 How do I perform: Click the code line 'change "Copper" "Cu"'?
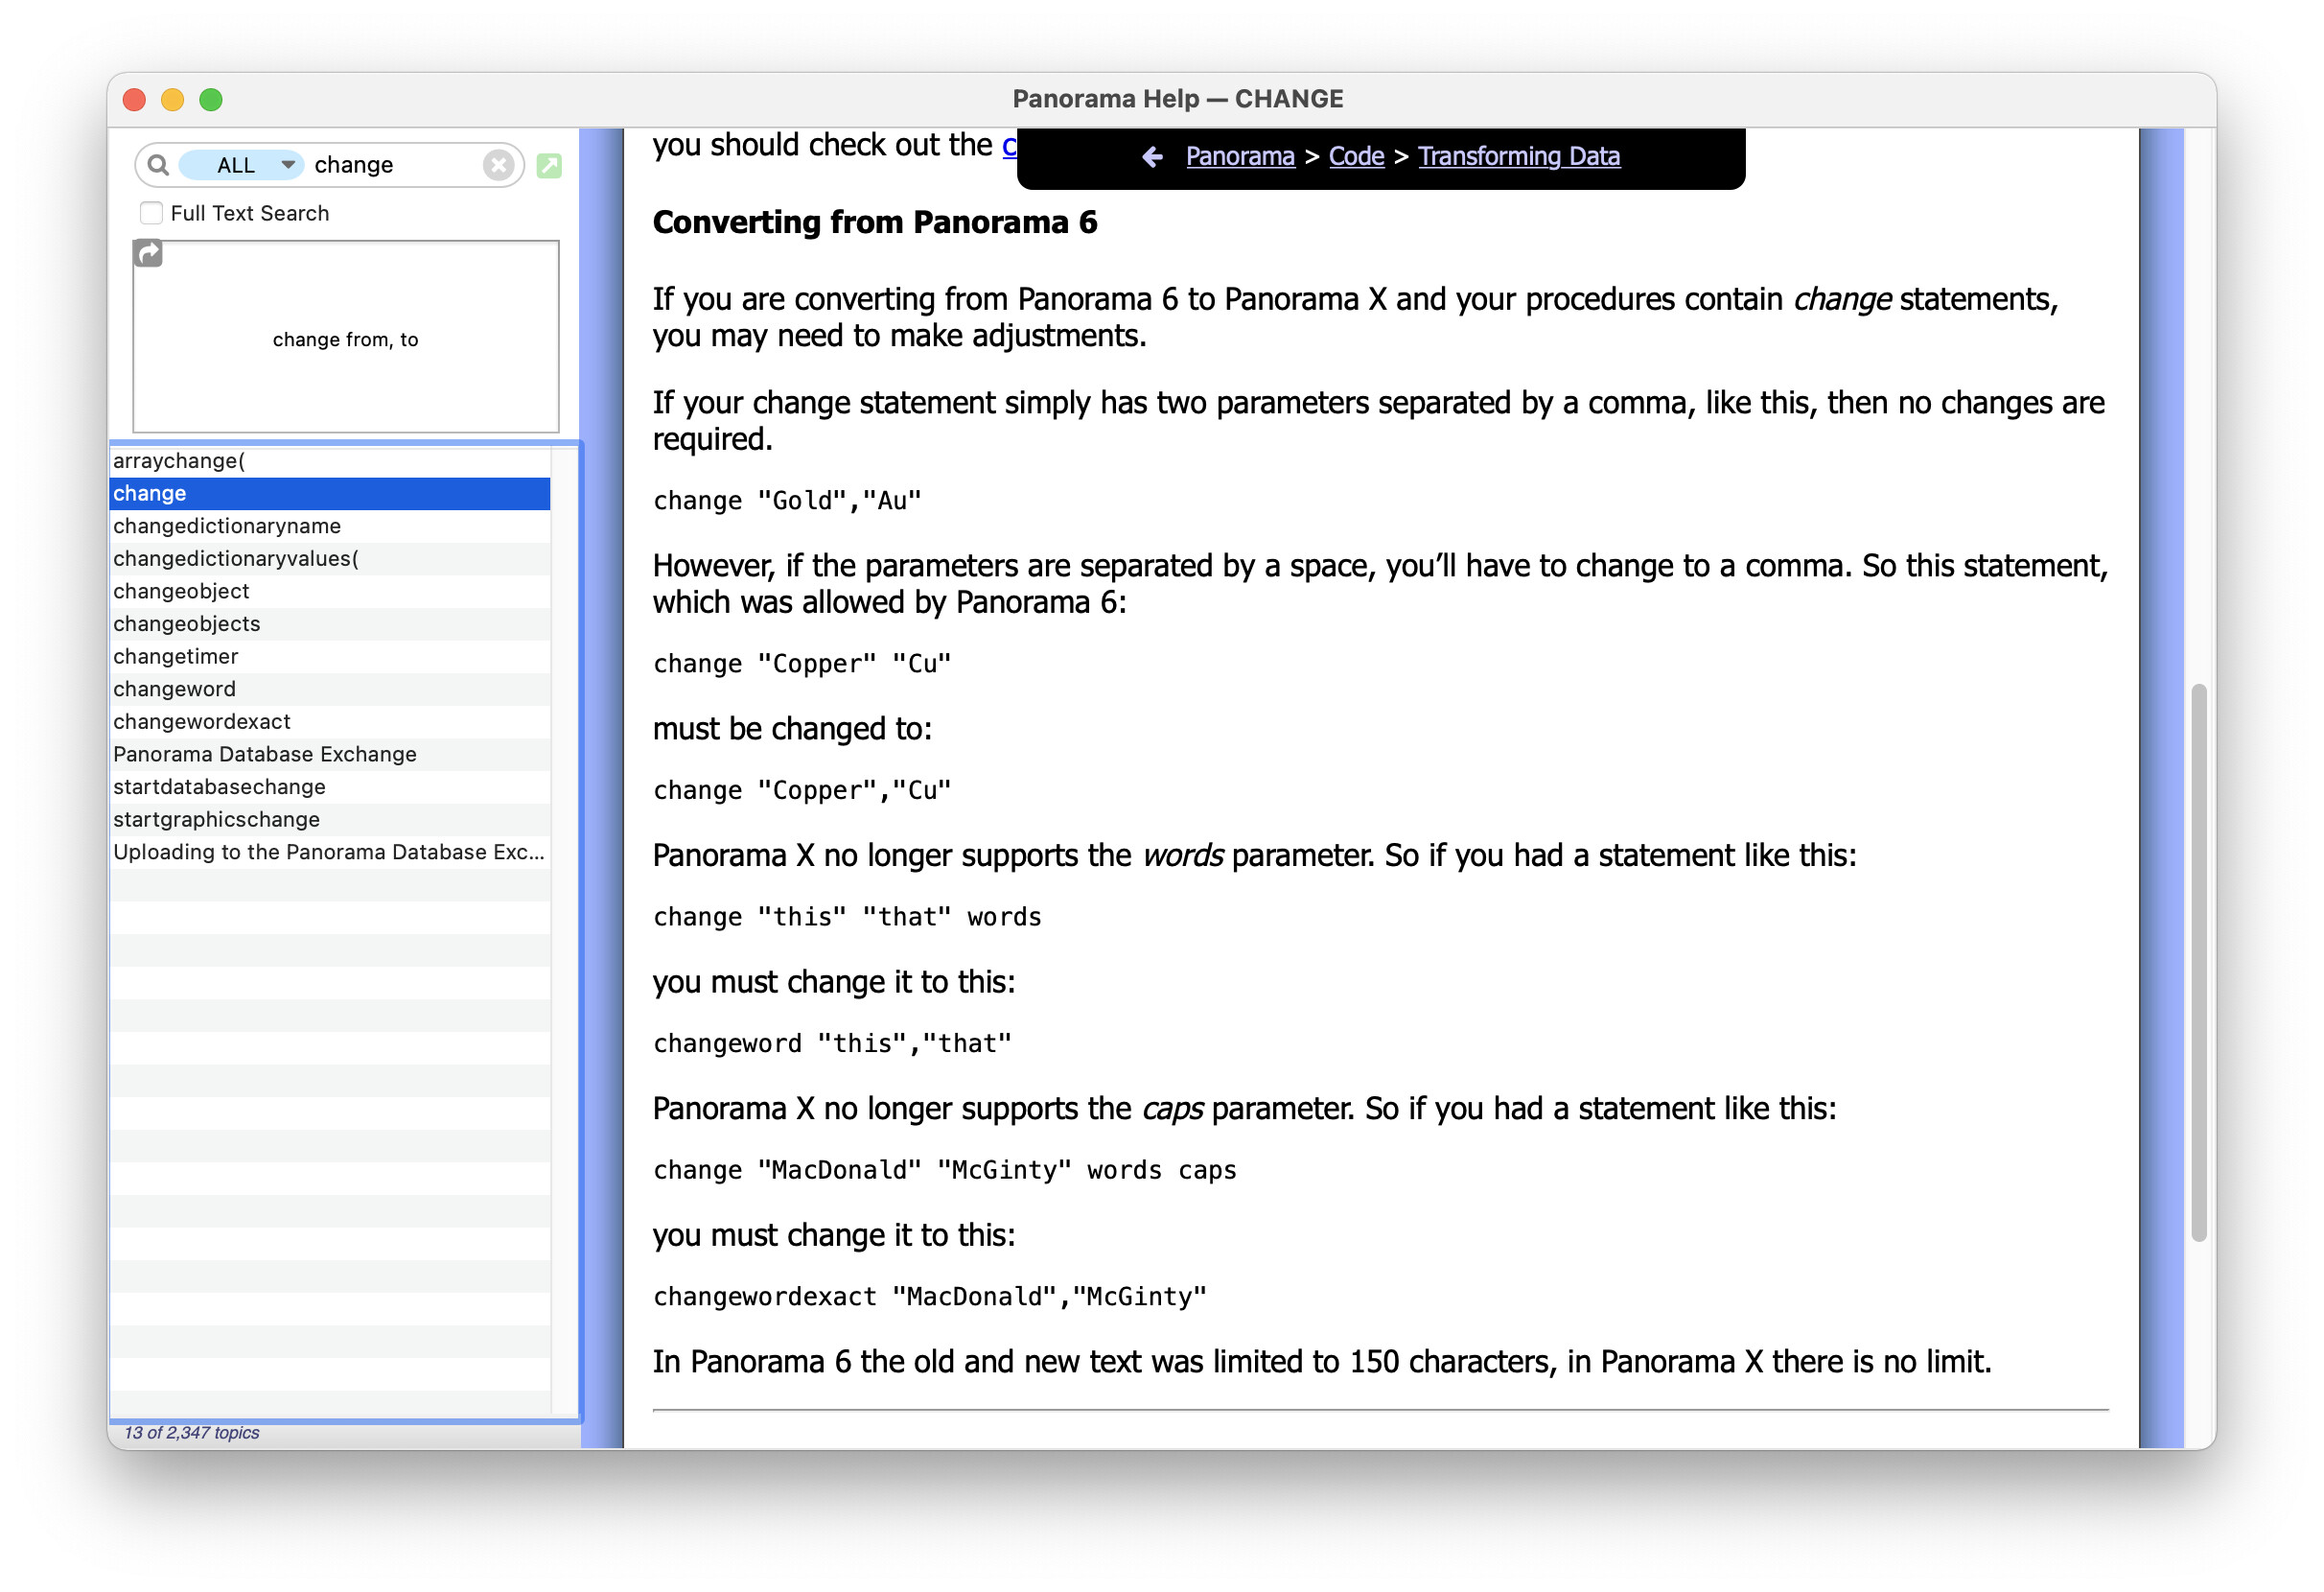[802, 664]
